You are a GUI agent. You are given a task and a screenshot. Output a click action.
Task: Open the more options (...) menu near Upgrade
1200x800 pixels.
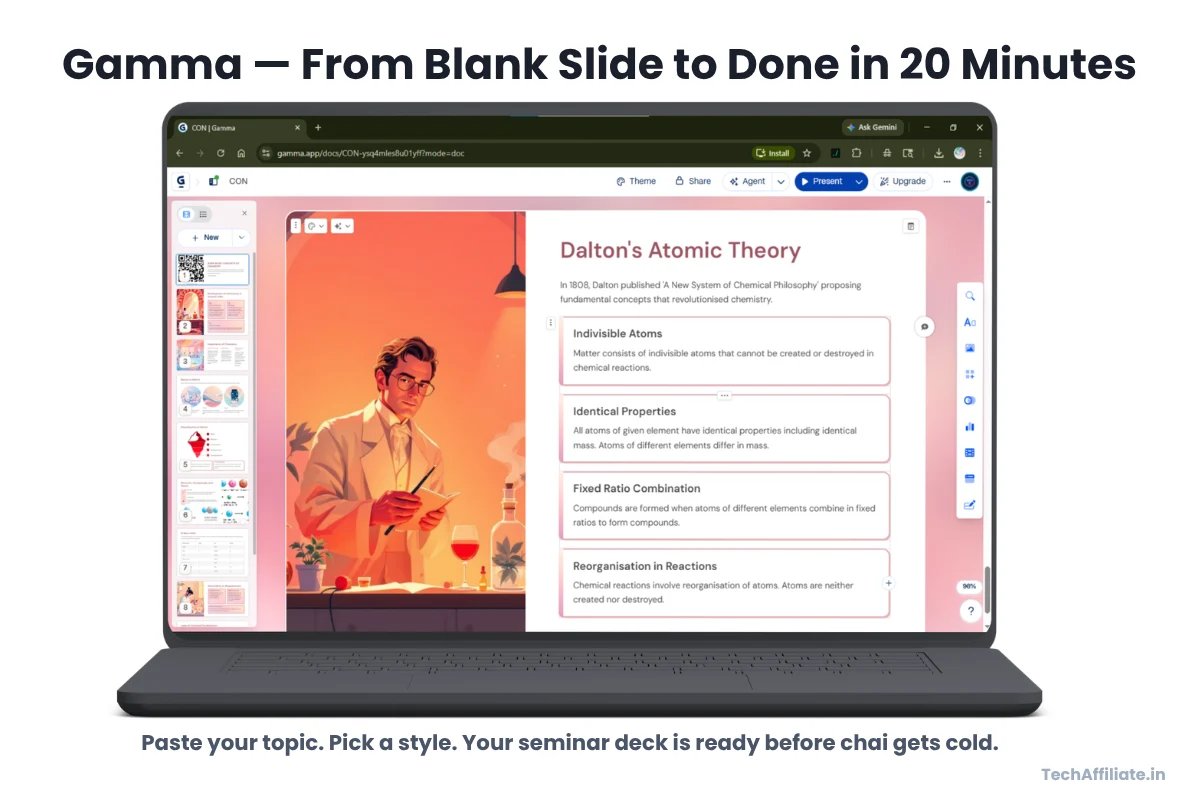coord(946,181)
